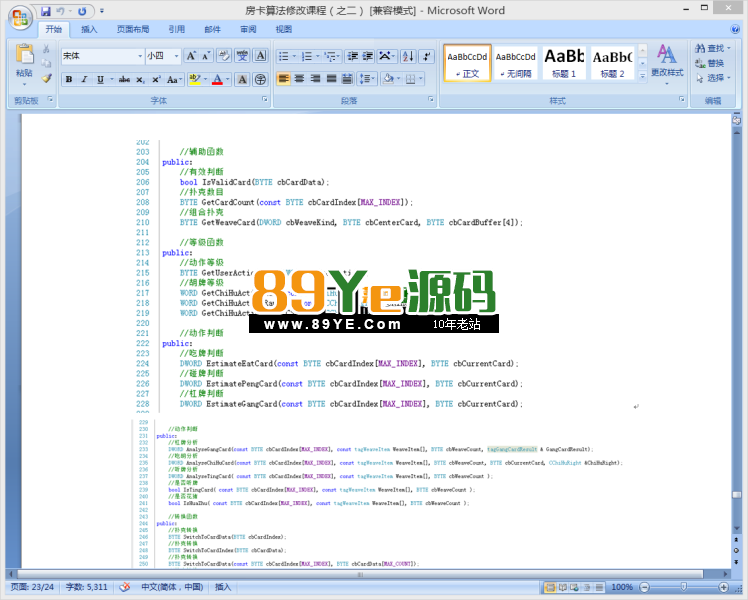The width and height of the screenshot is (748, 600).
Task: Apply superscript x² formatting
Action: pyautogui.click(x=156, y=79)
